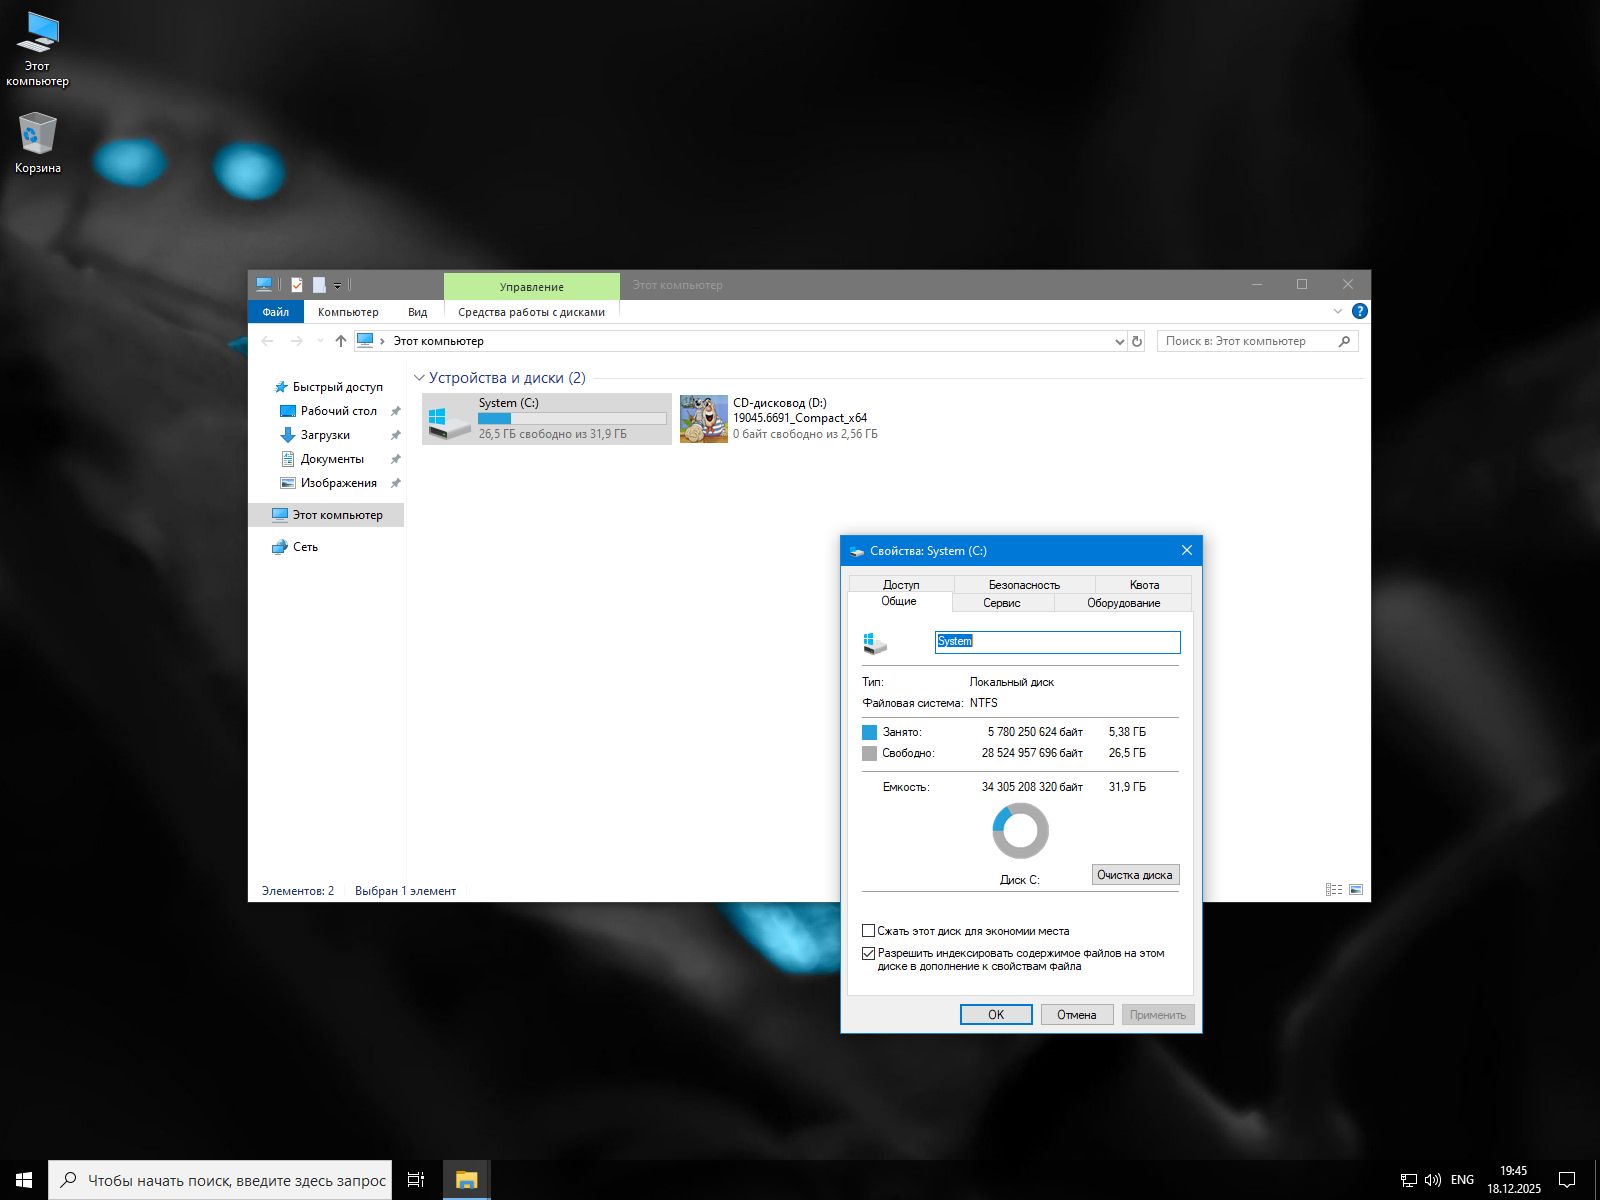Open the Quick Access Toolbar customization dropdown

pyautogui.click(x=338, y=284)
